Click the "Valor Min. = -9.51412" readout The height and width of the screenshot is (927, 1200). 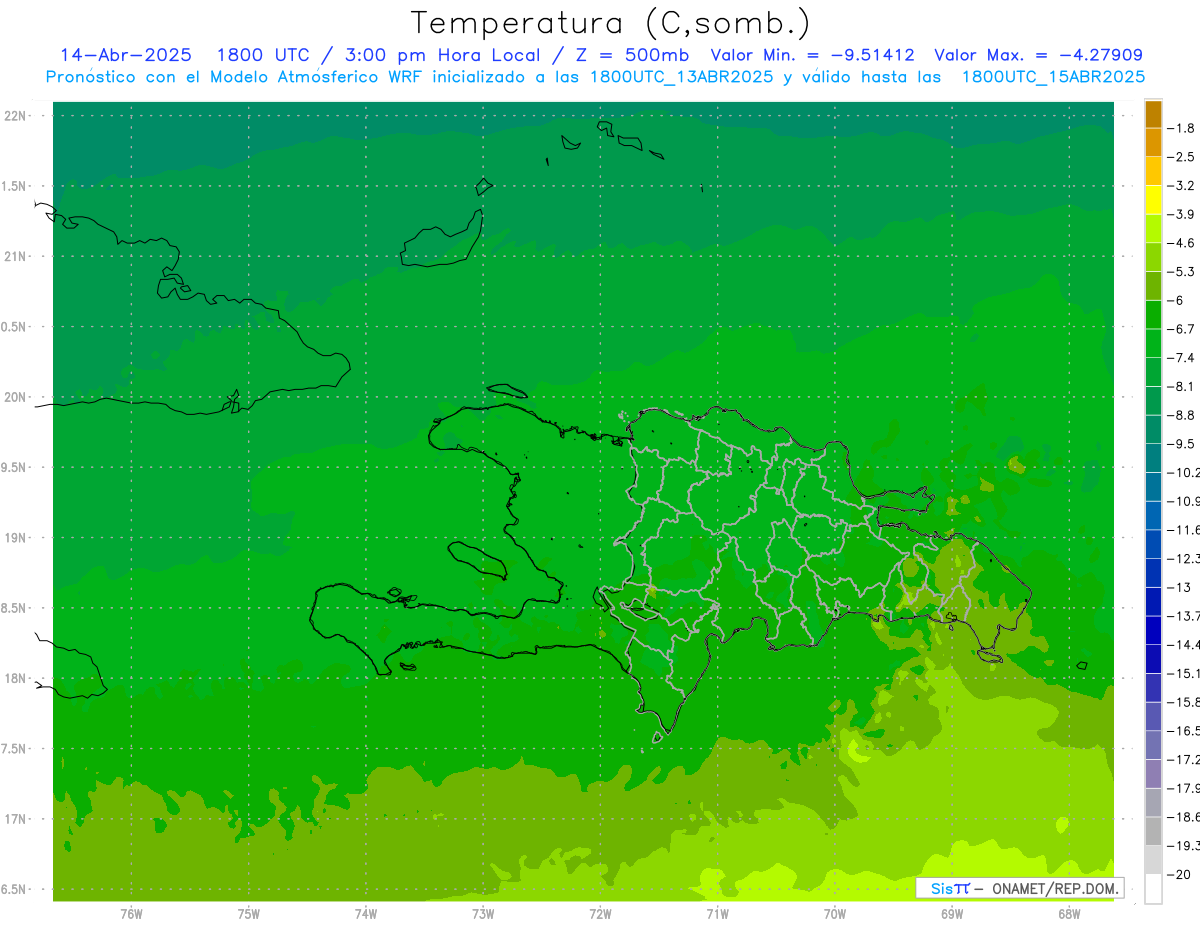[812, 55]
